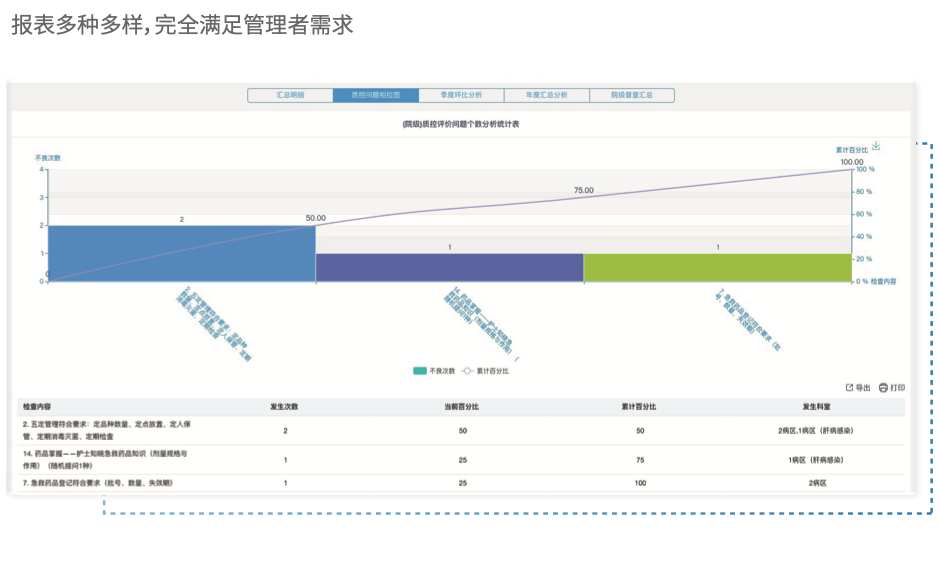
Task: Open the 年度汇总分析 tab
Action: click(546, 95)
